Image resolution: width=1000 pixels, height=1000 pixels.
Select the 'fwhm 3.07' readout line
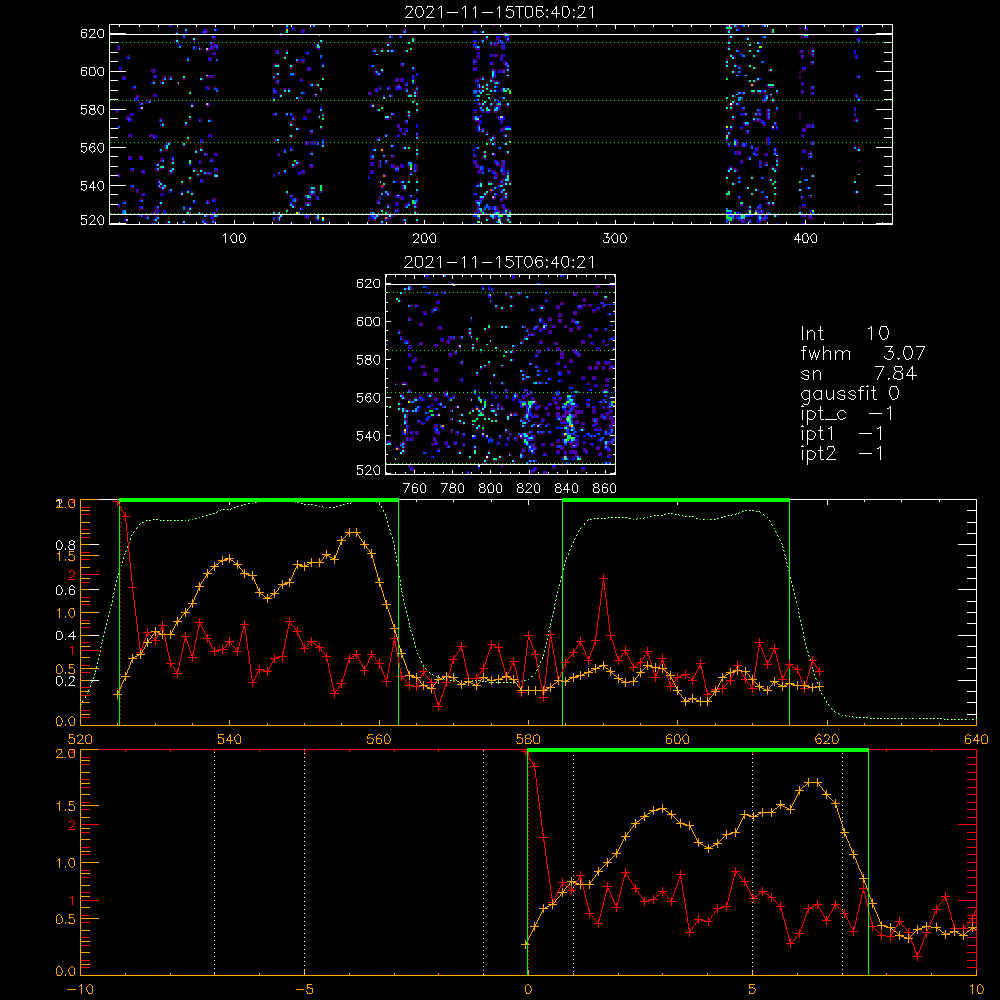tap(862, 353)
